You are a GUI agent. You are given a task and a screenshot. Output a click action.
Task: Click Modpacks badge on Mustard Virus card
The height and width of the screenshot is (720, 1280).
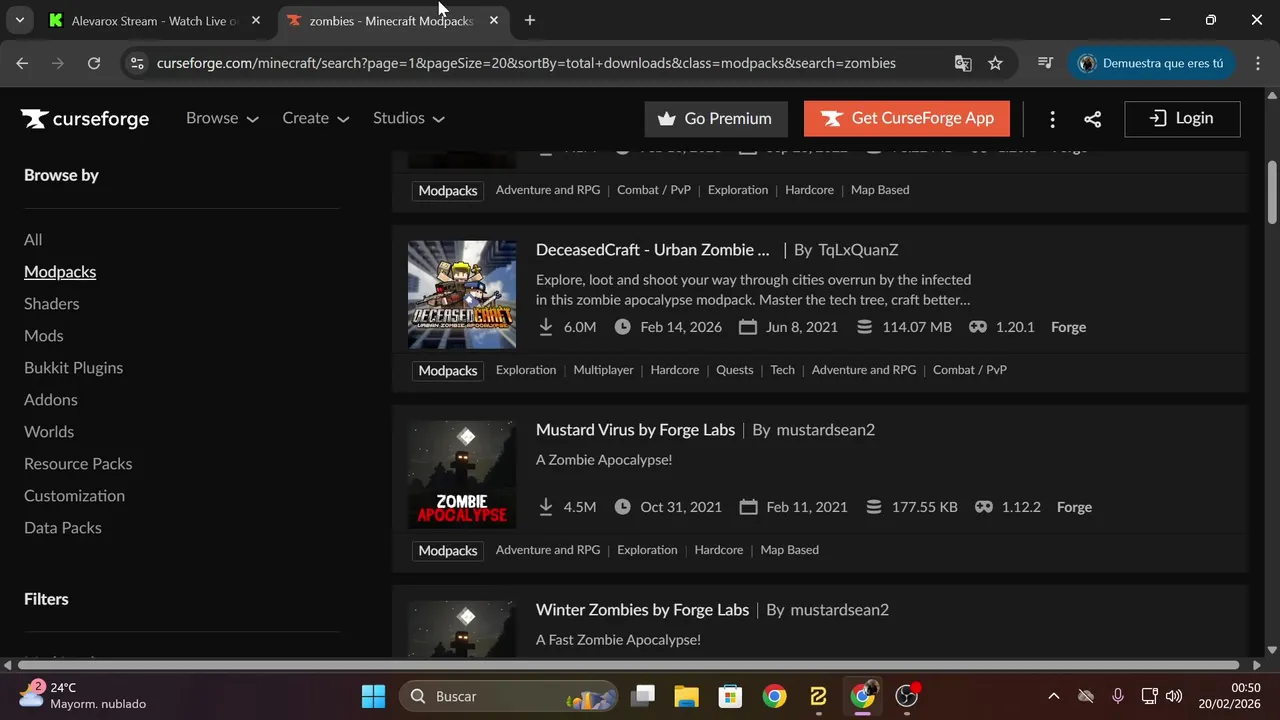pos(448,551)
